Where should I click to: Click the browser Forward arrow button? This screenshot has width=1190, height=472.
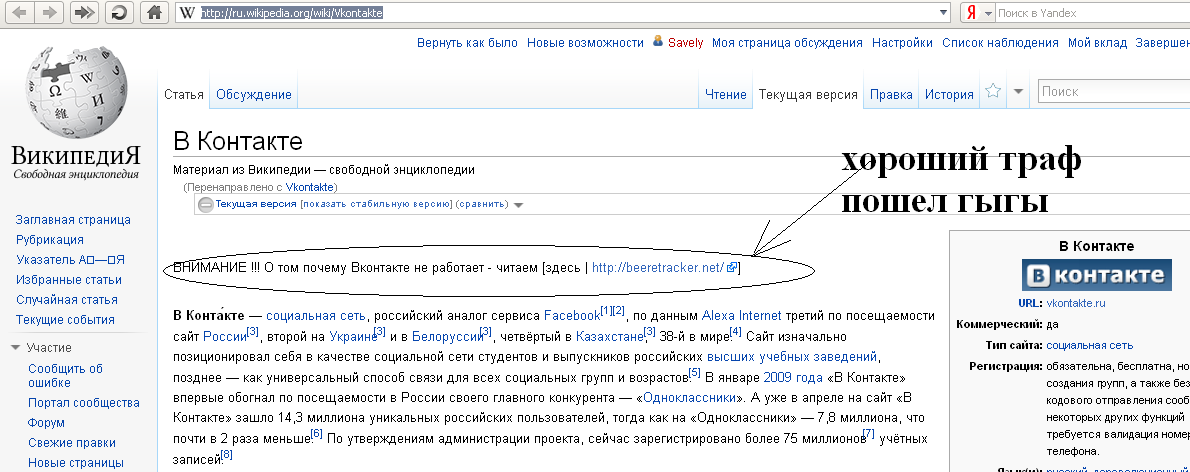[49, 12]
